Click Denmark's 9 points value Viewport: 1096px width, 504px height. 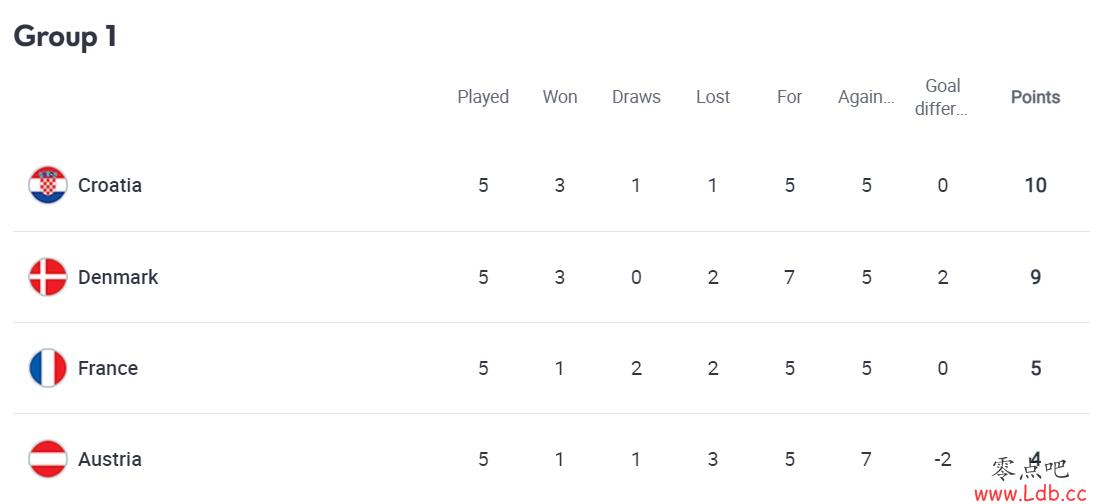coord(1035,277)
